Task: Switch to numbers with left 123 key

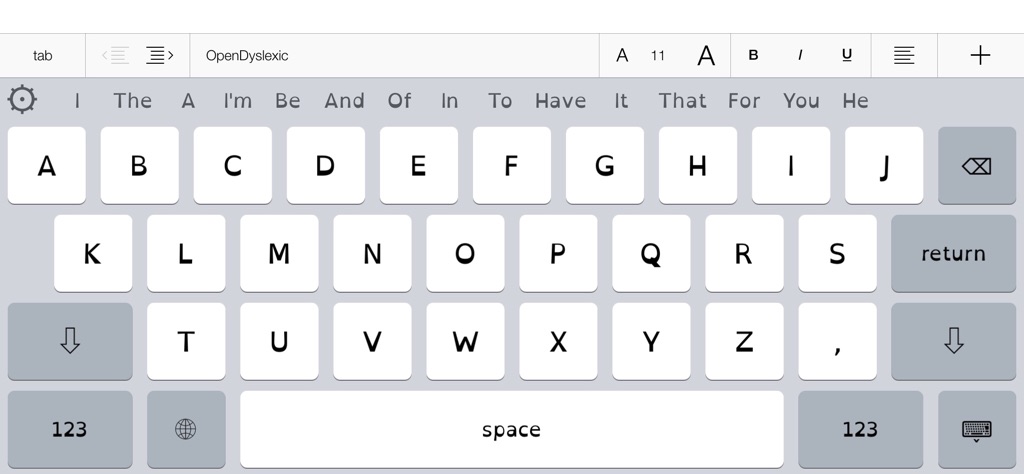Action: coord(70,429)
